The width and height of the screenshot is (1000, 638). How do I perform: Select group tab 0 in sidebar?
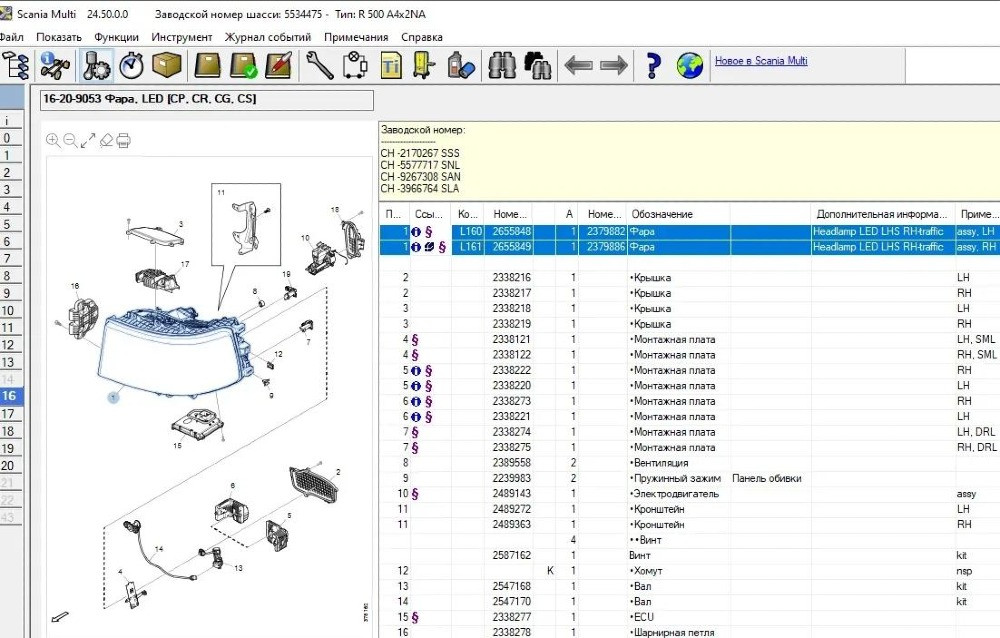11,138
